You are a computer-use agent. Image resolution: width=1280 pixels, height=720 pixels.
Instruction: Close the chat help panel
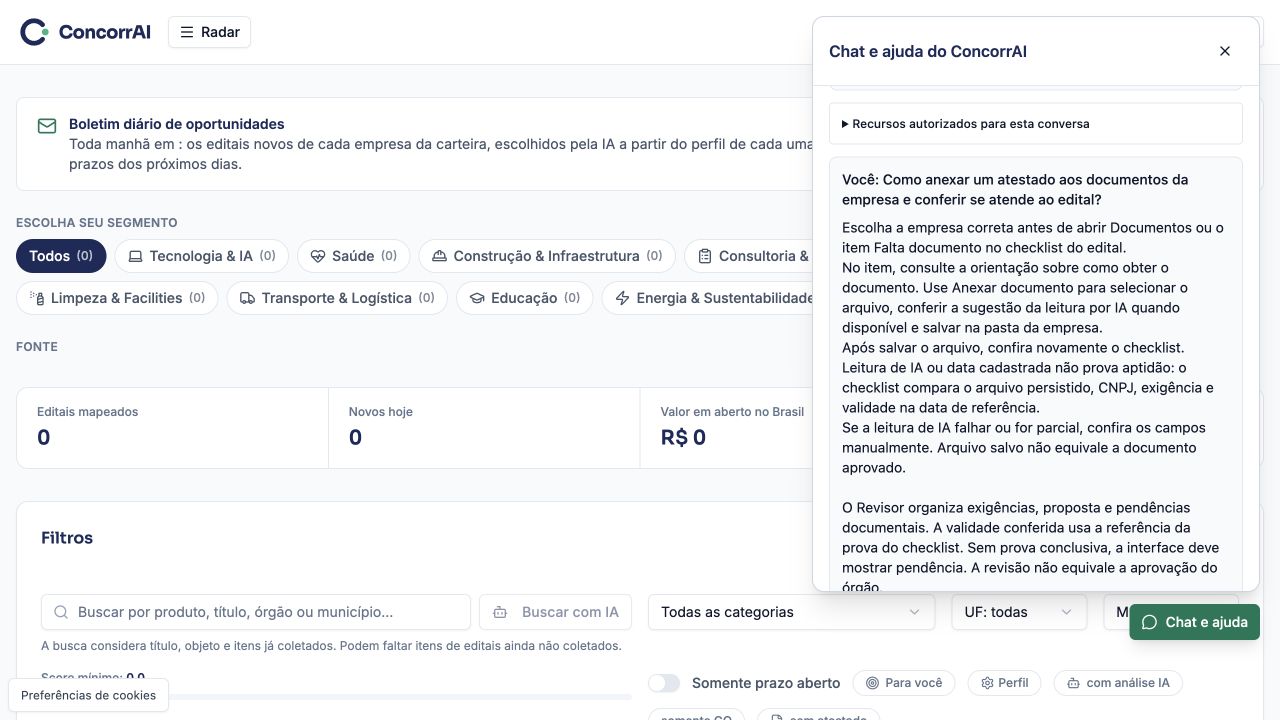point(1225,51)
